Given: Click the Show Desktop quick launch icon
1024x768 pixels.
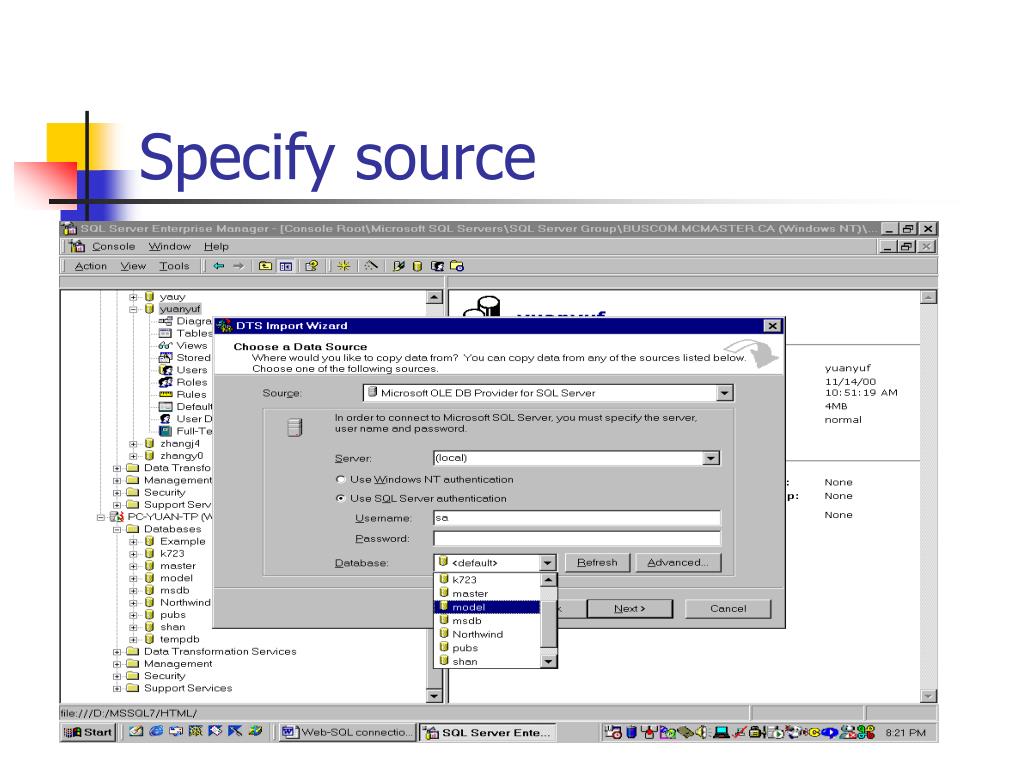Looking at the screenshot, I should (x=136, y=731).
